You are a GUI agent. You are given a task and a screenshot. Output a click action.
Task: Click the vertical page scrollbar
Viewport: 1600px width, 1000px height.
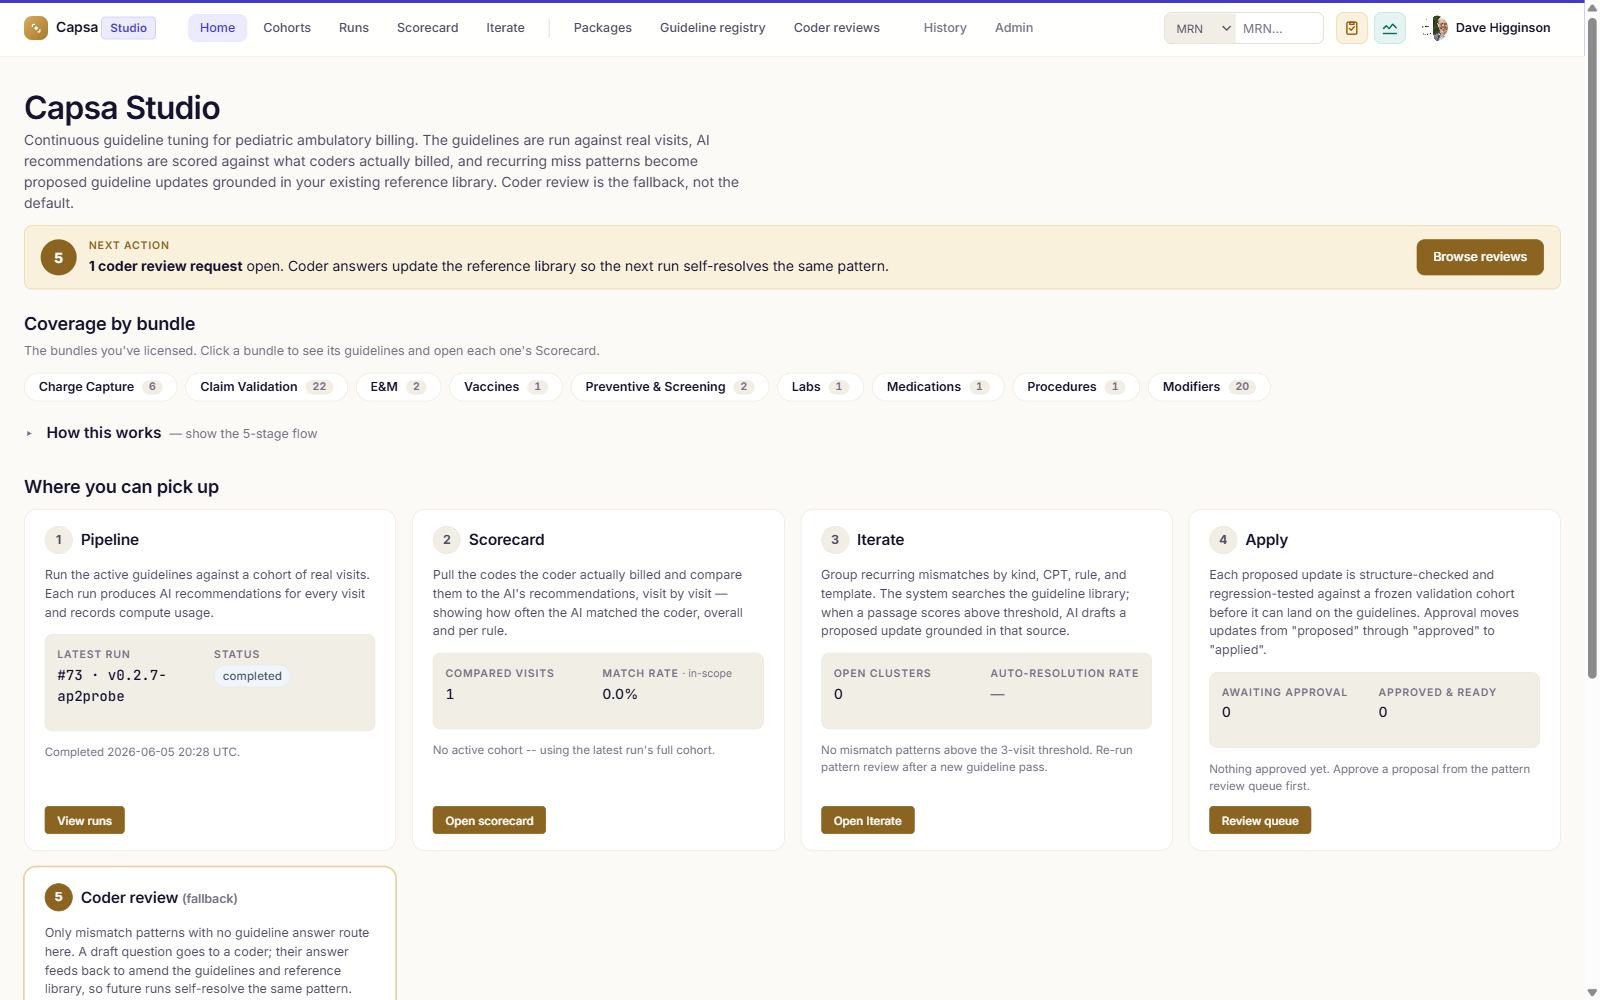pos(1592,348)
